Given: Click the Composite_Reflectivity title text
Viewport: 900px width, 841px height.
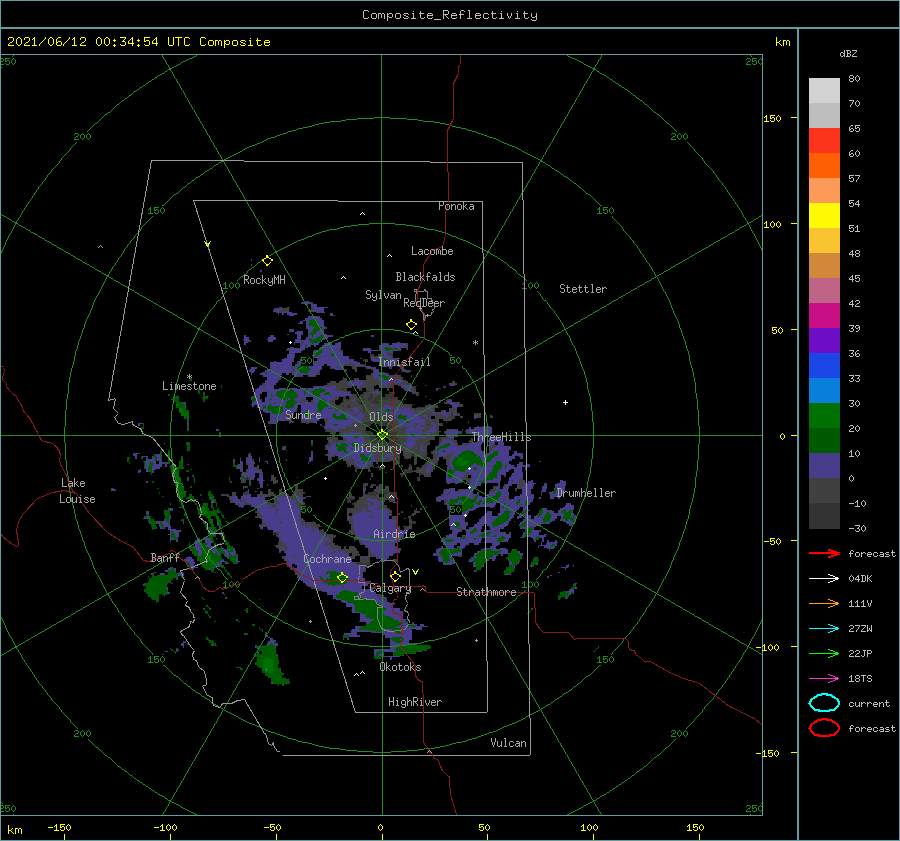Looking at the screenshot, I should 450,15.
